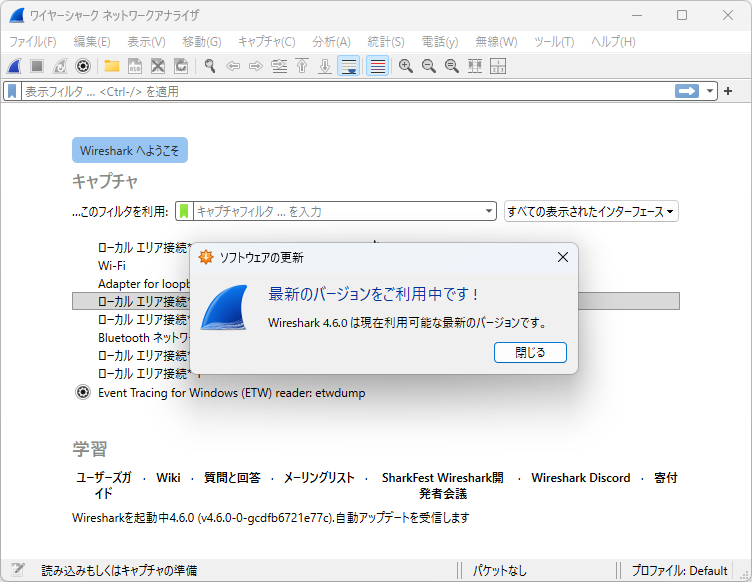Open the Wiki link

coord(168,477)
